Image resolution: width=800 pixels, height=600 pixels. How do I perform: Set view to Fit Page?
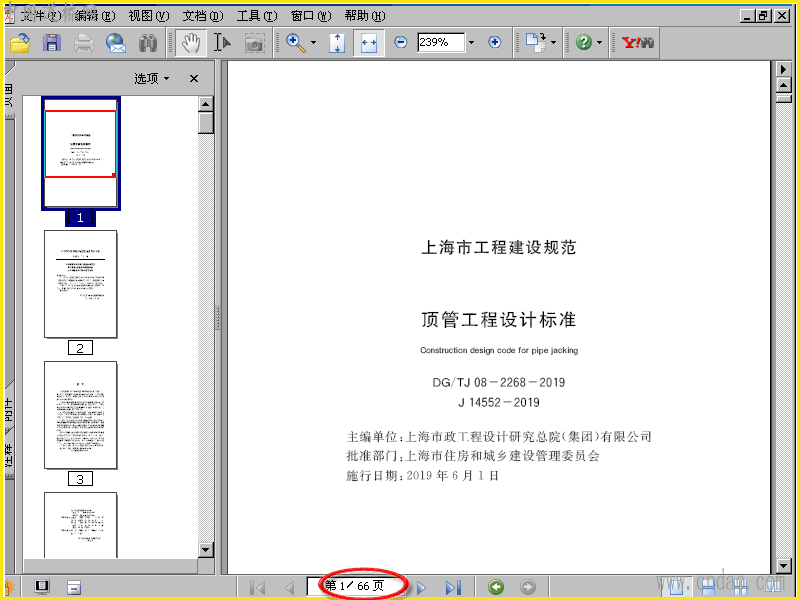pyautogui.click(x=337, y=43)
